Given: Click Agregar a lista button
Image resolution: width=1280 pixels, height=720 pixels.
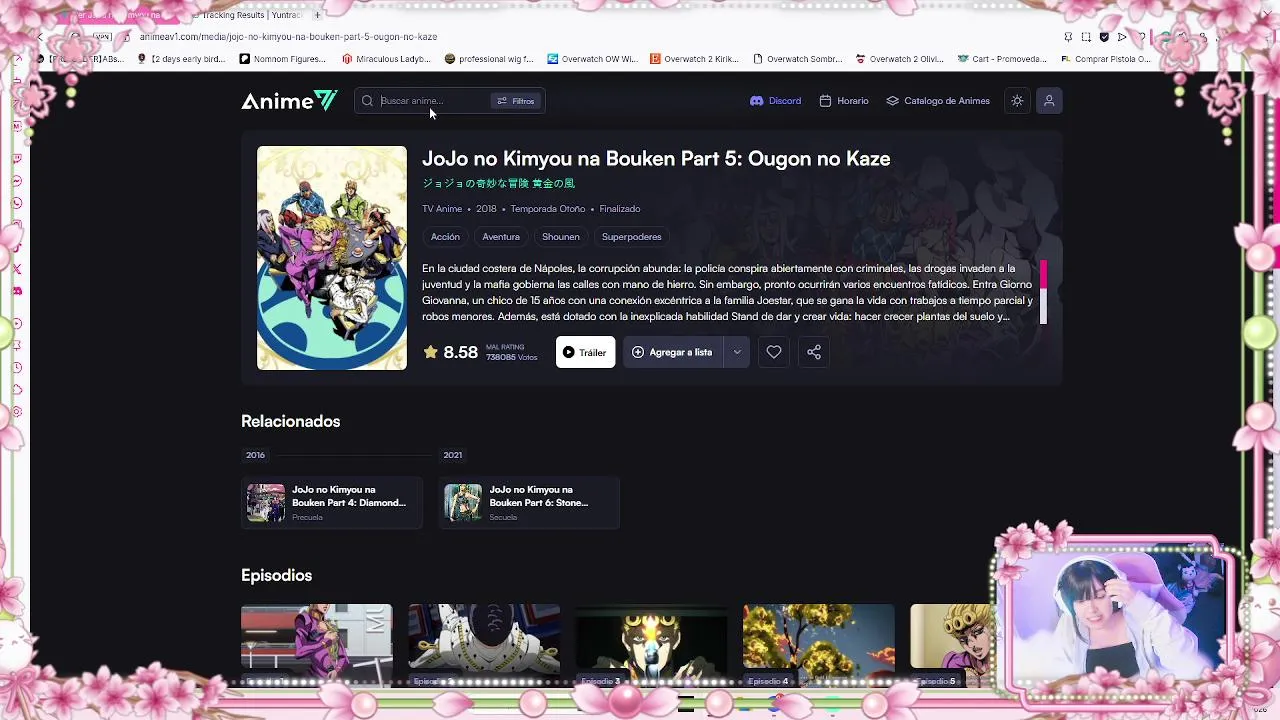Looking at the screenshot, I should (673, 352).
